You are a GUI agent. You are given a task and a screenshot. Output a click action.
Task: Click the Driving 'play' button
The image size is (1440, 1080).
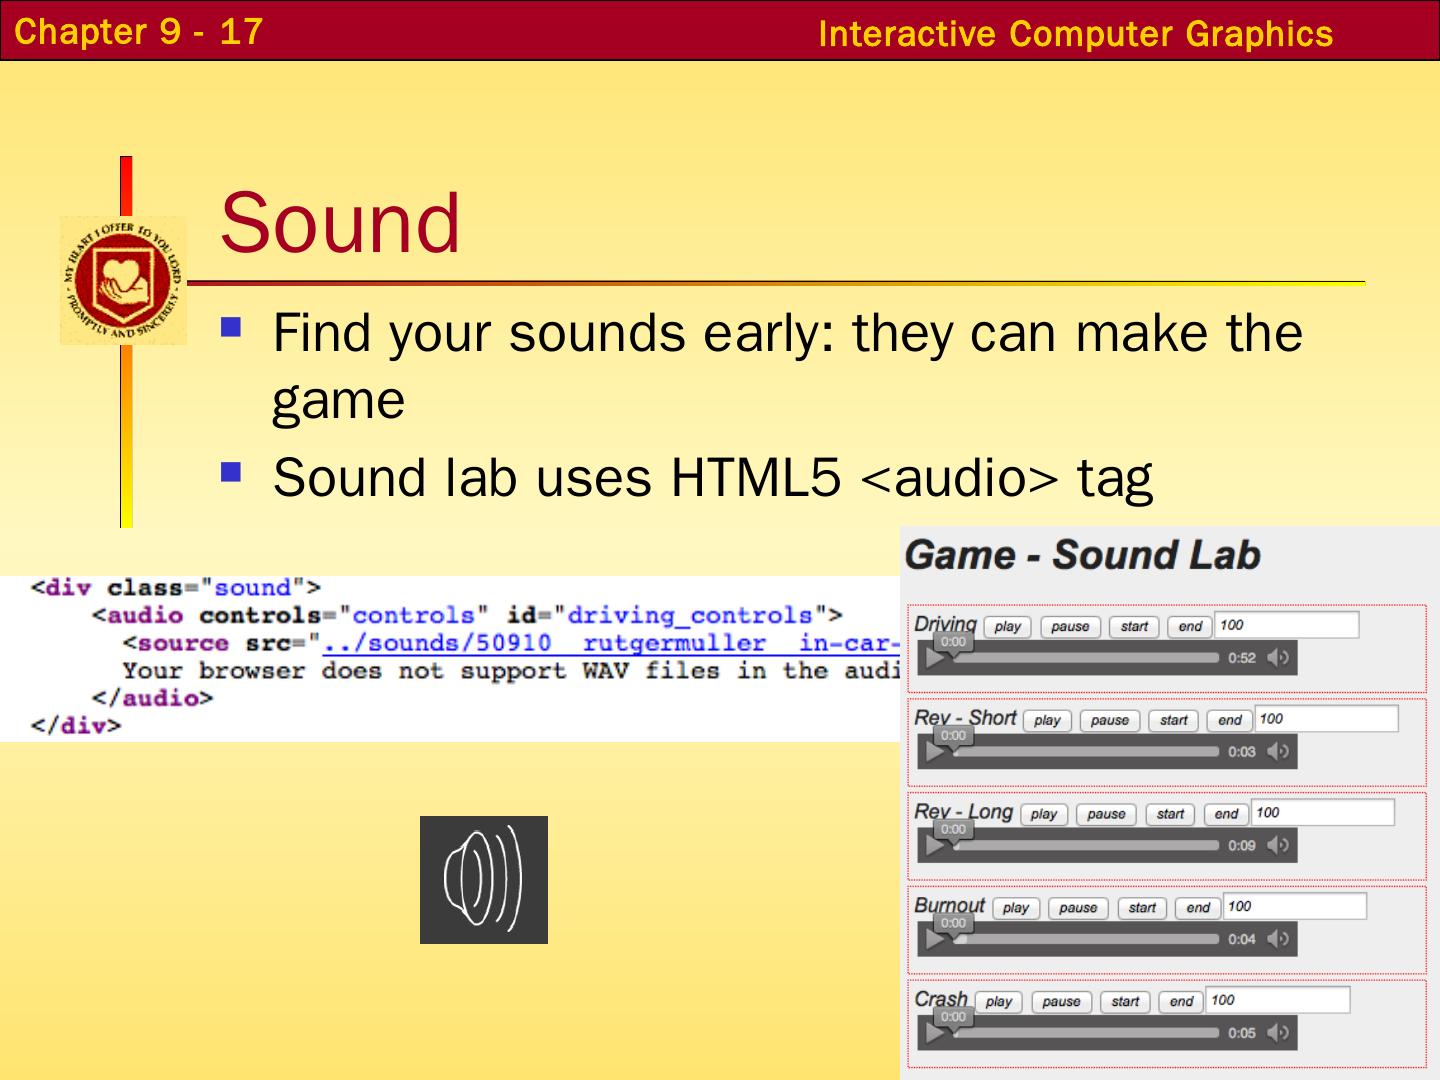click(1007, 627)
